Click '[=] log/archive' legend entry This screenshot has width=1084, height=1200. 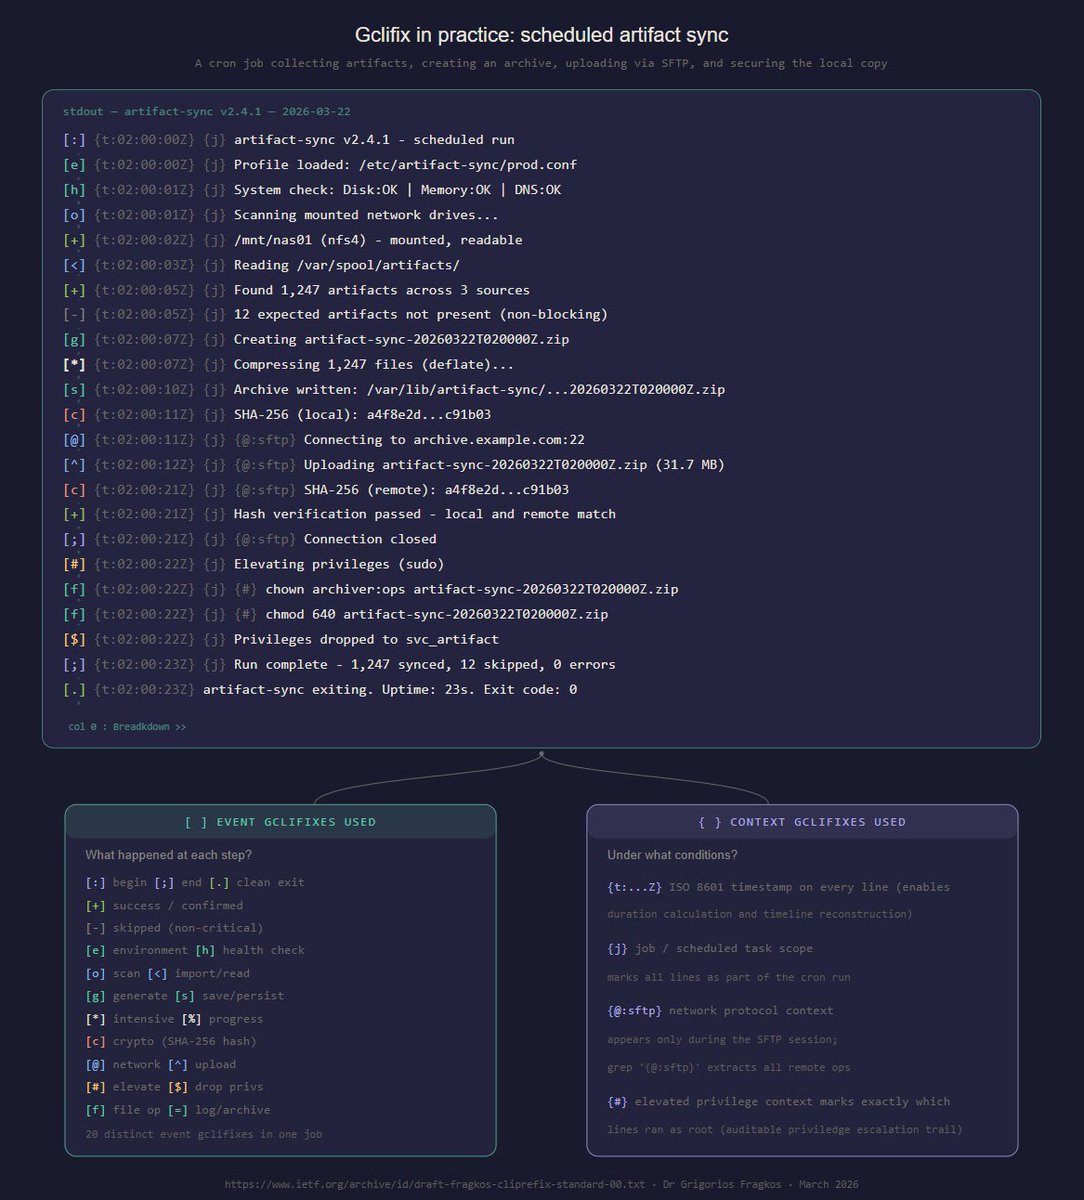coord(219,1110)
